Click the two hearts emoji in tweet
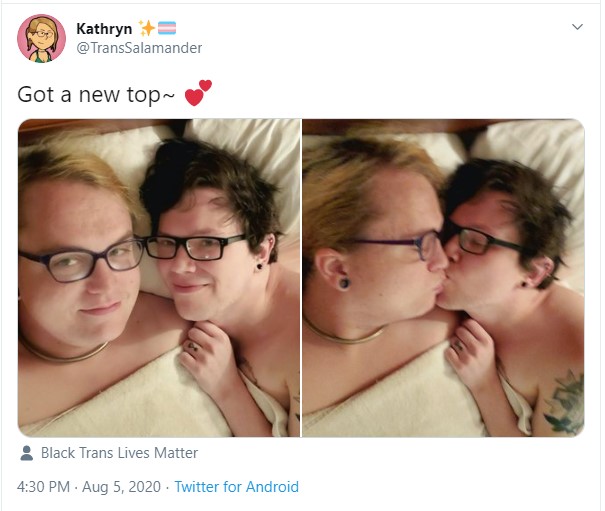The width and height of the screenshot is (605, 511). [198, 93]
